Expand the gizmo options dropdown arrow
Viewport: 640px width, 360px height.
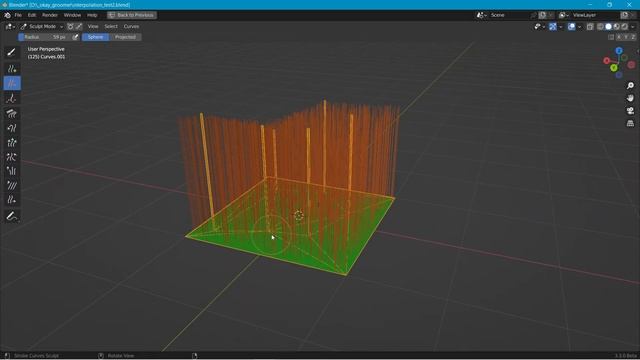[x=560, y=27]
